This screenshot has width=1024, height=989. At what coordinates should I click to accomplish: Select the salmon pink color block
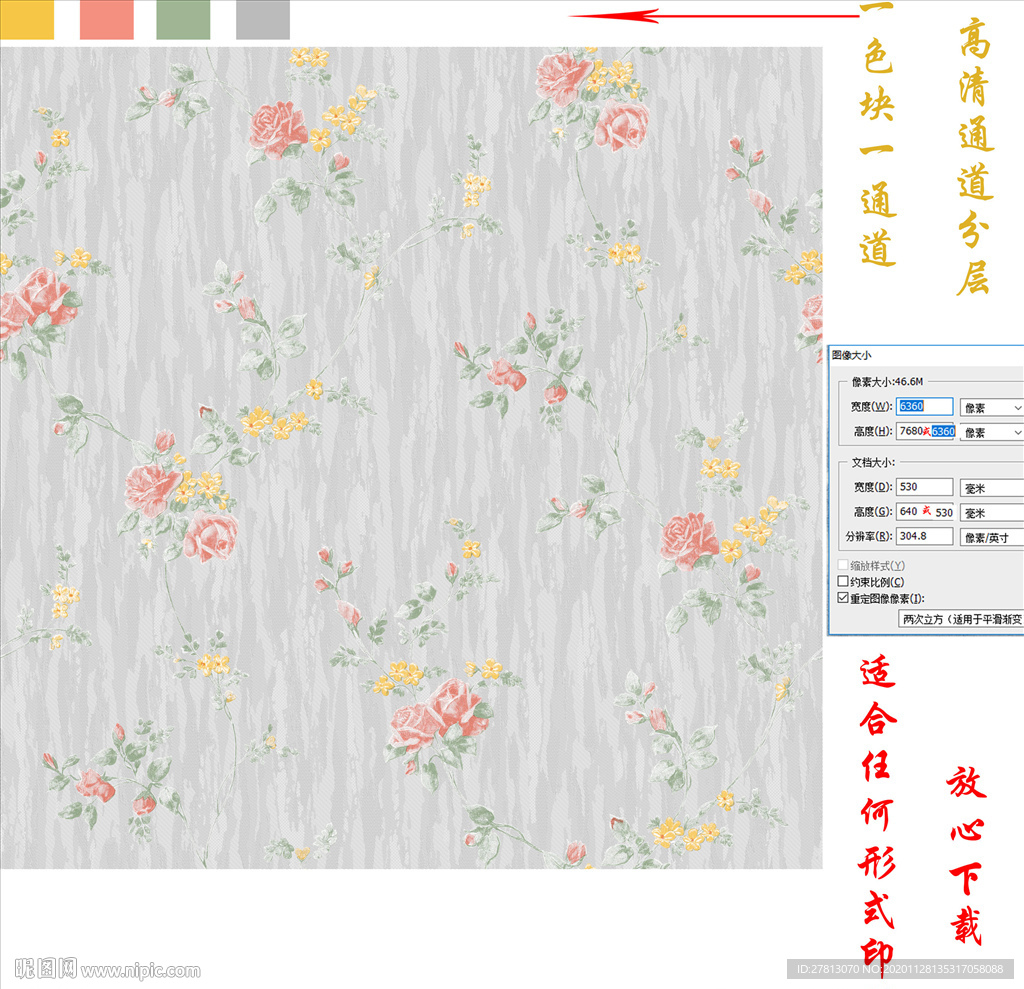pos(106,20)
